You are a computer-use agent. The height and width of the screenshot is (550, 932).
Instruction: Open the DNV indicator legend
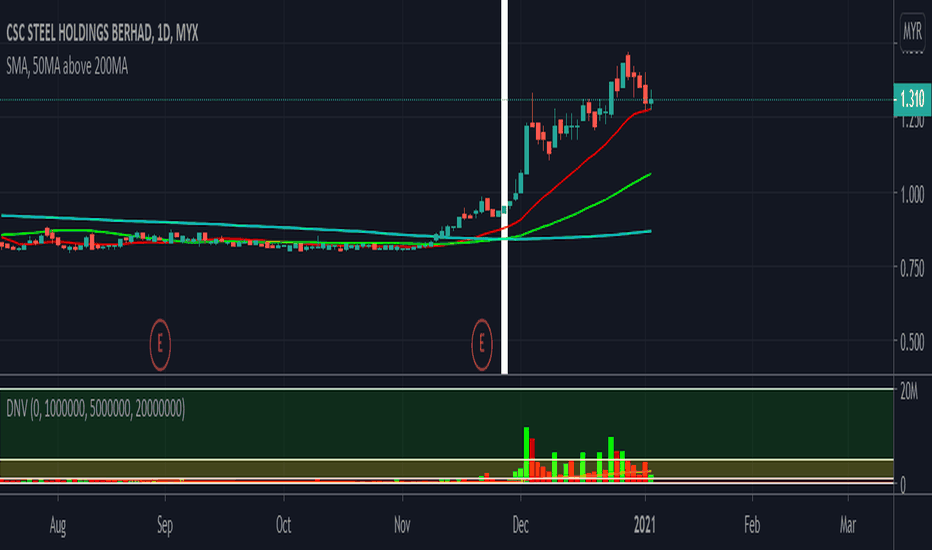96,408
